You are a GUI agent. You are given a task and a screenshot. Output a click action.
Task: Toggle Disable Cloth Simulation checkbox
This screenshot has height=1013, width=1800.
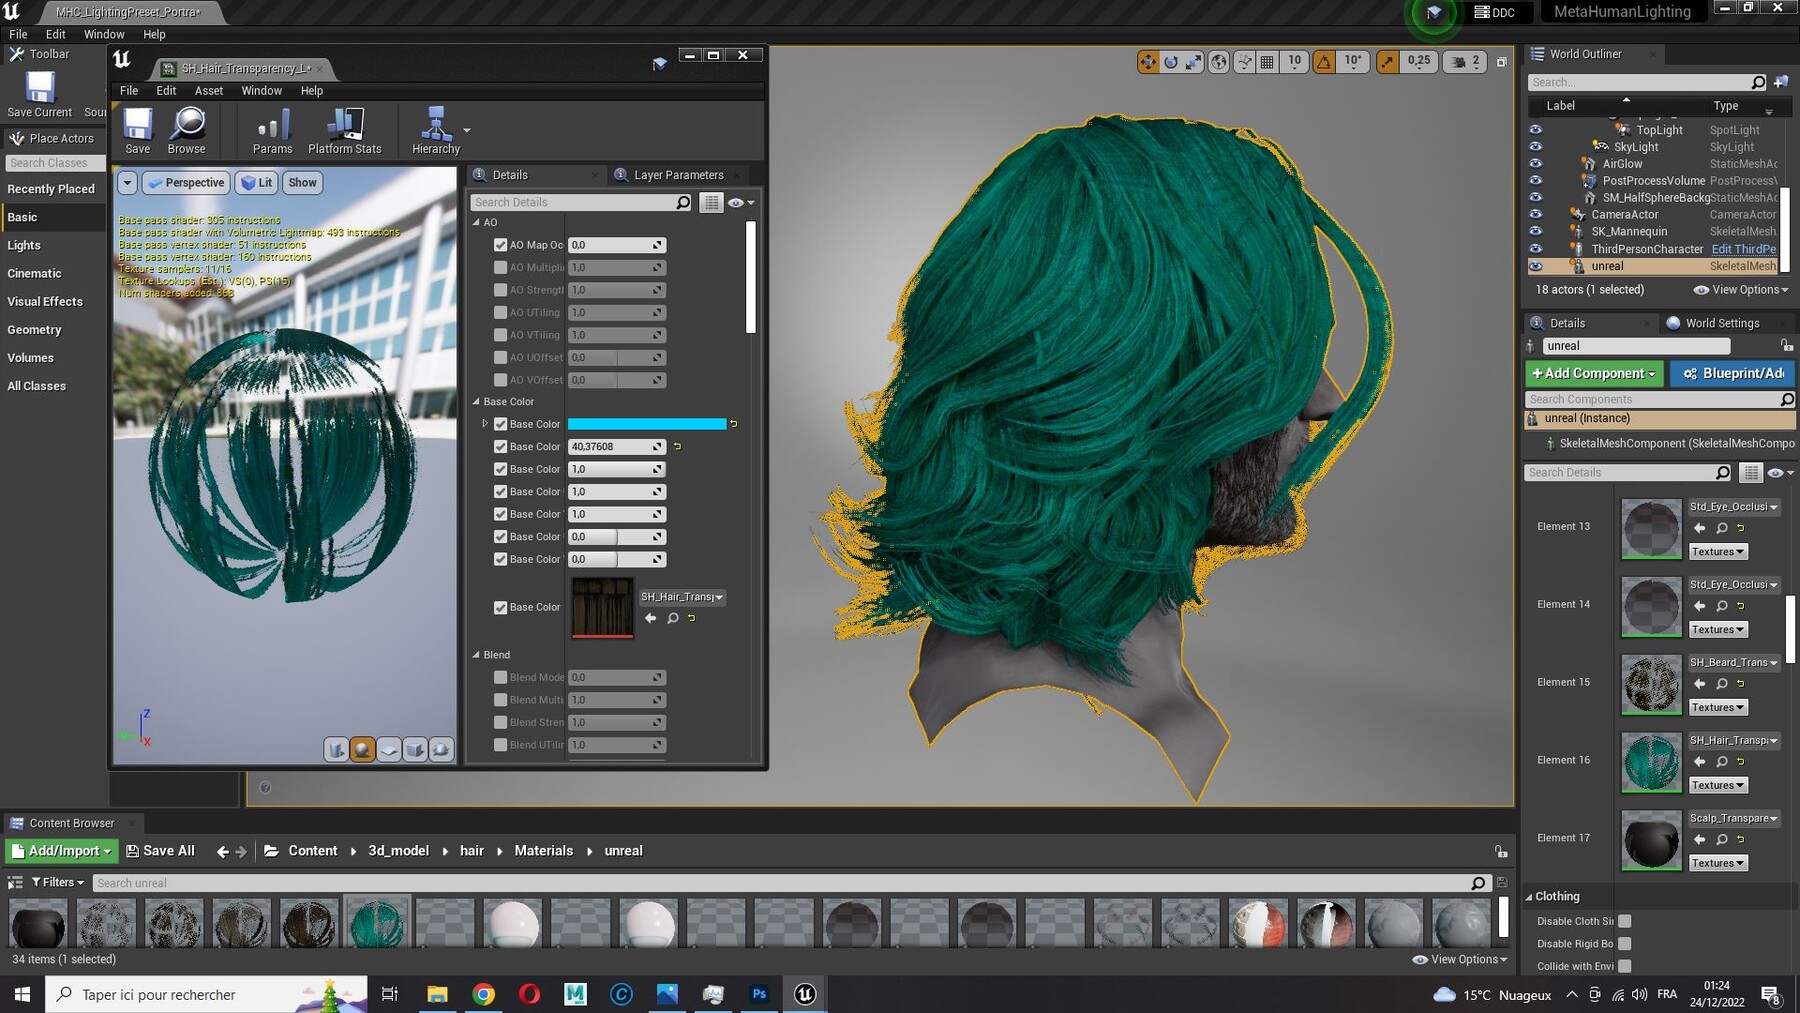1625,921
